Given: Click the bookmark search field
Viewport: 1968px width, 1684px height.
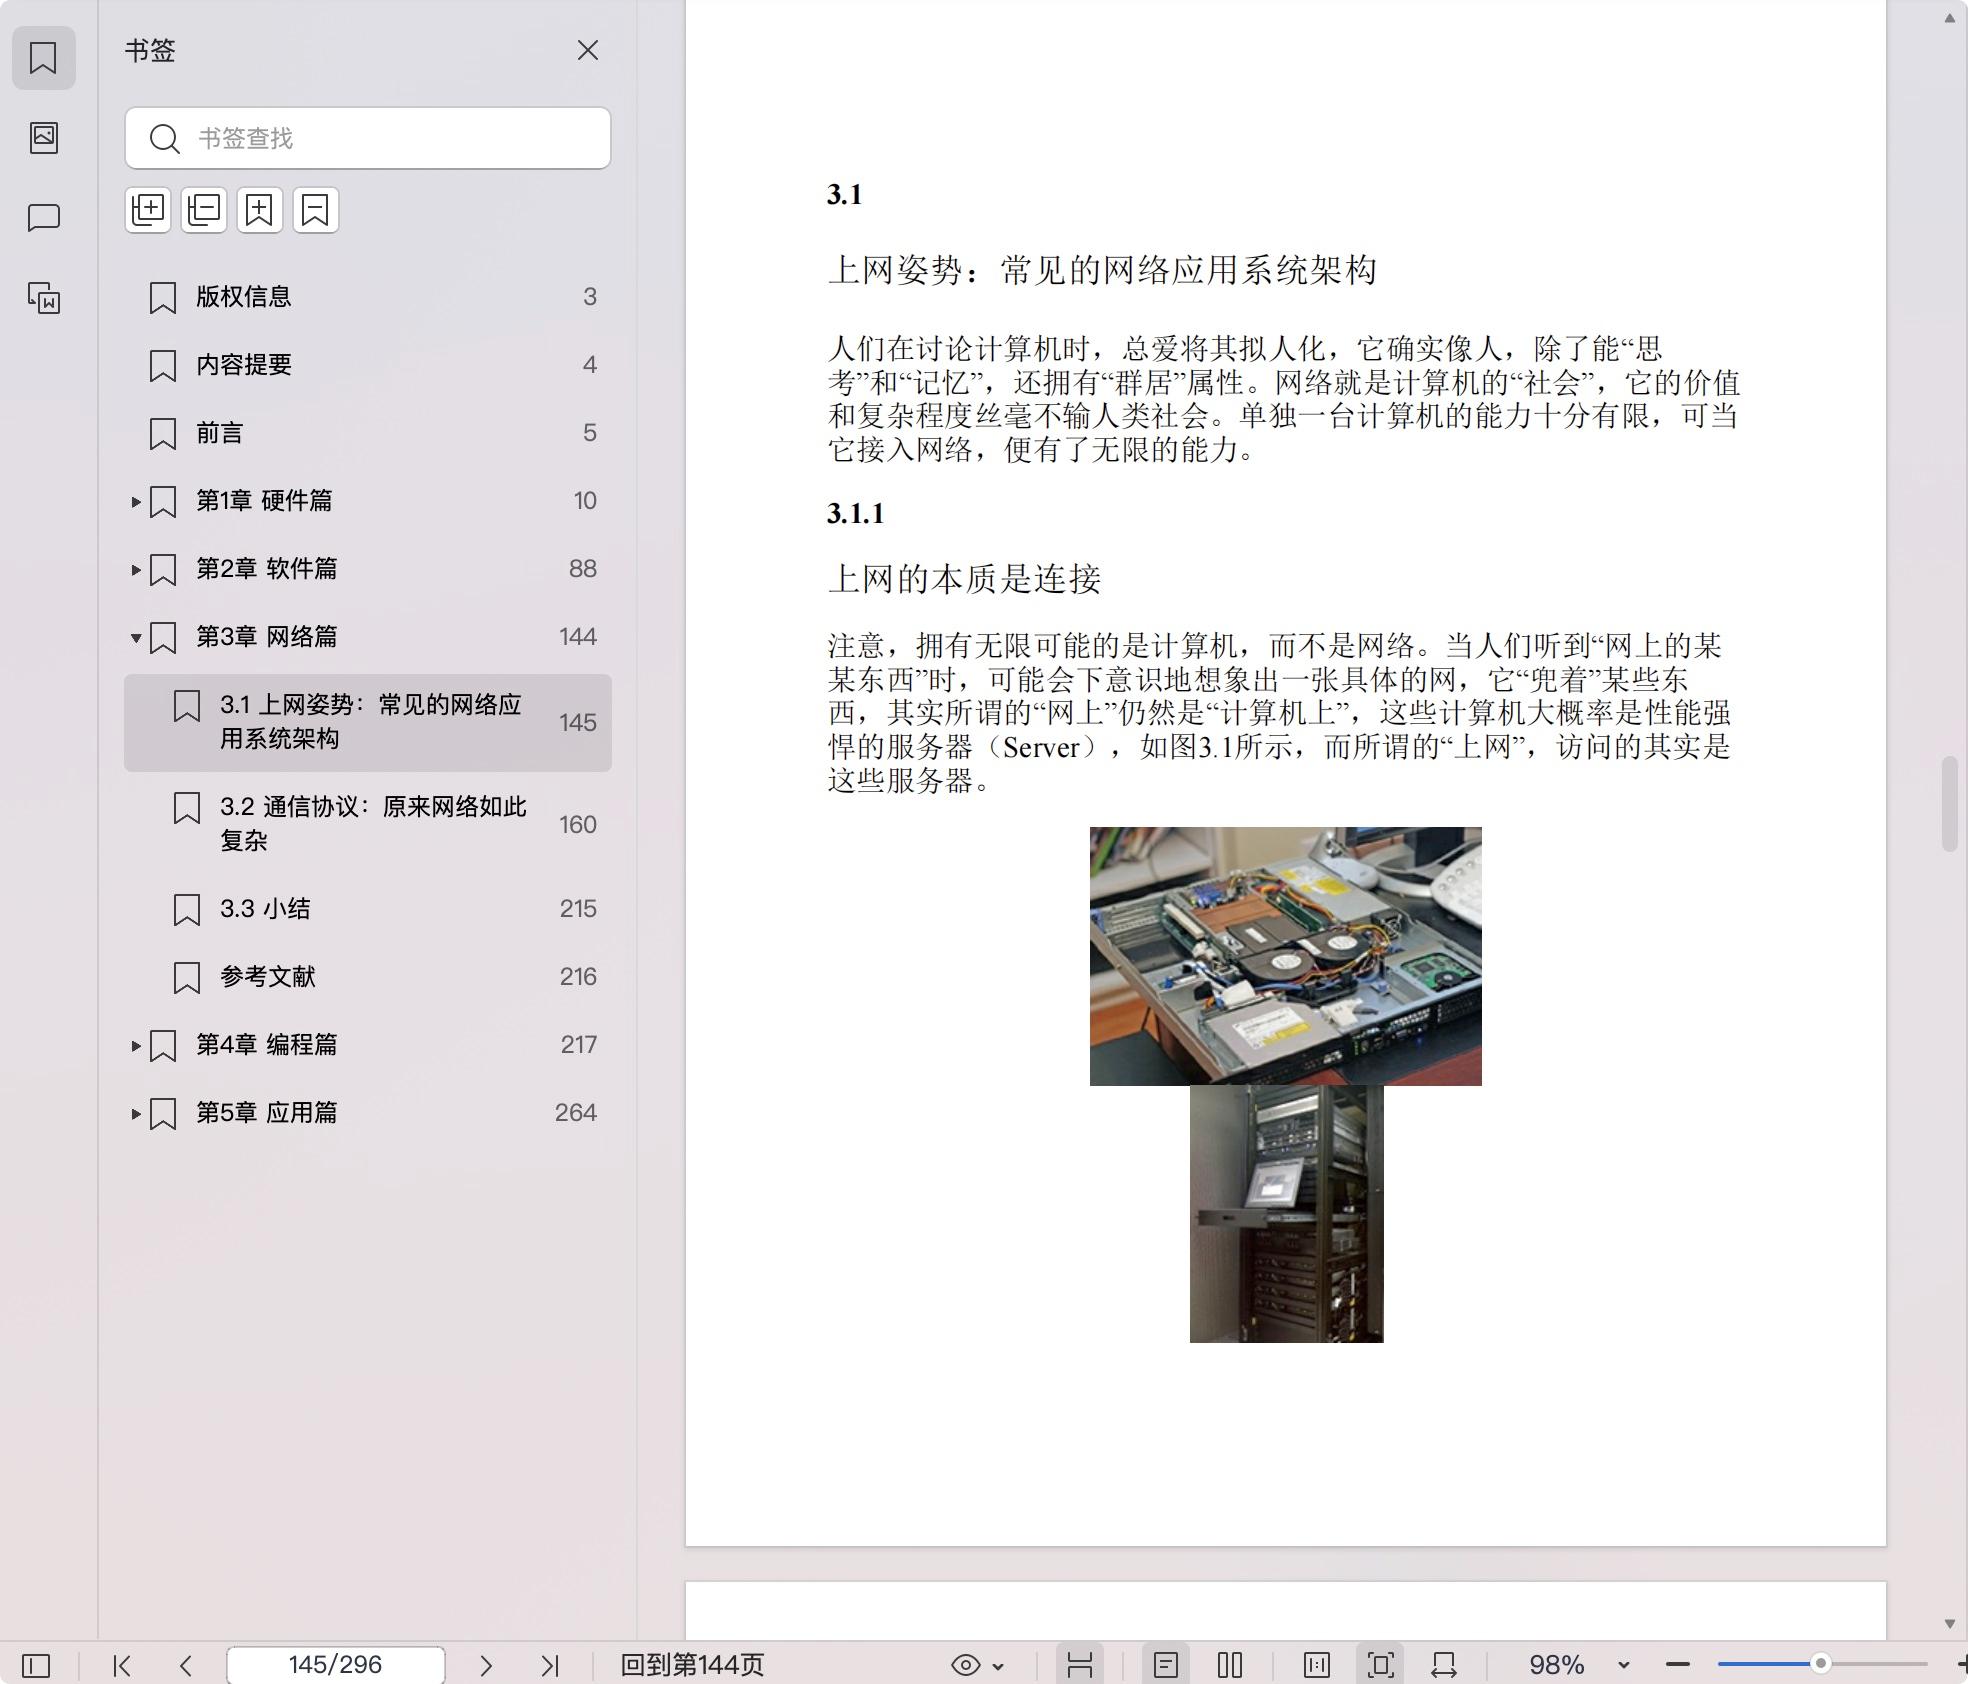Looking at the screenshot, I should pyautogui.click(x=368, y=138).
